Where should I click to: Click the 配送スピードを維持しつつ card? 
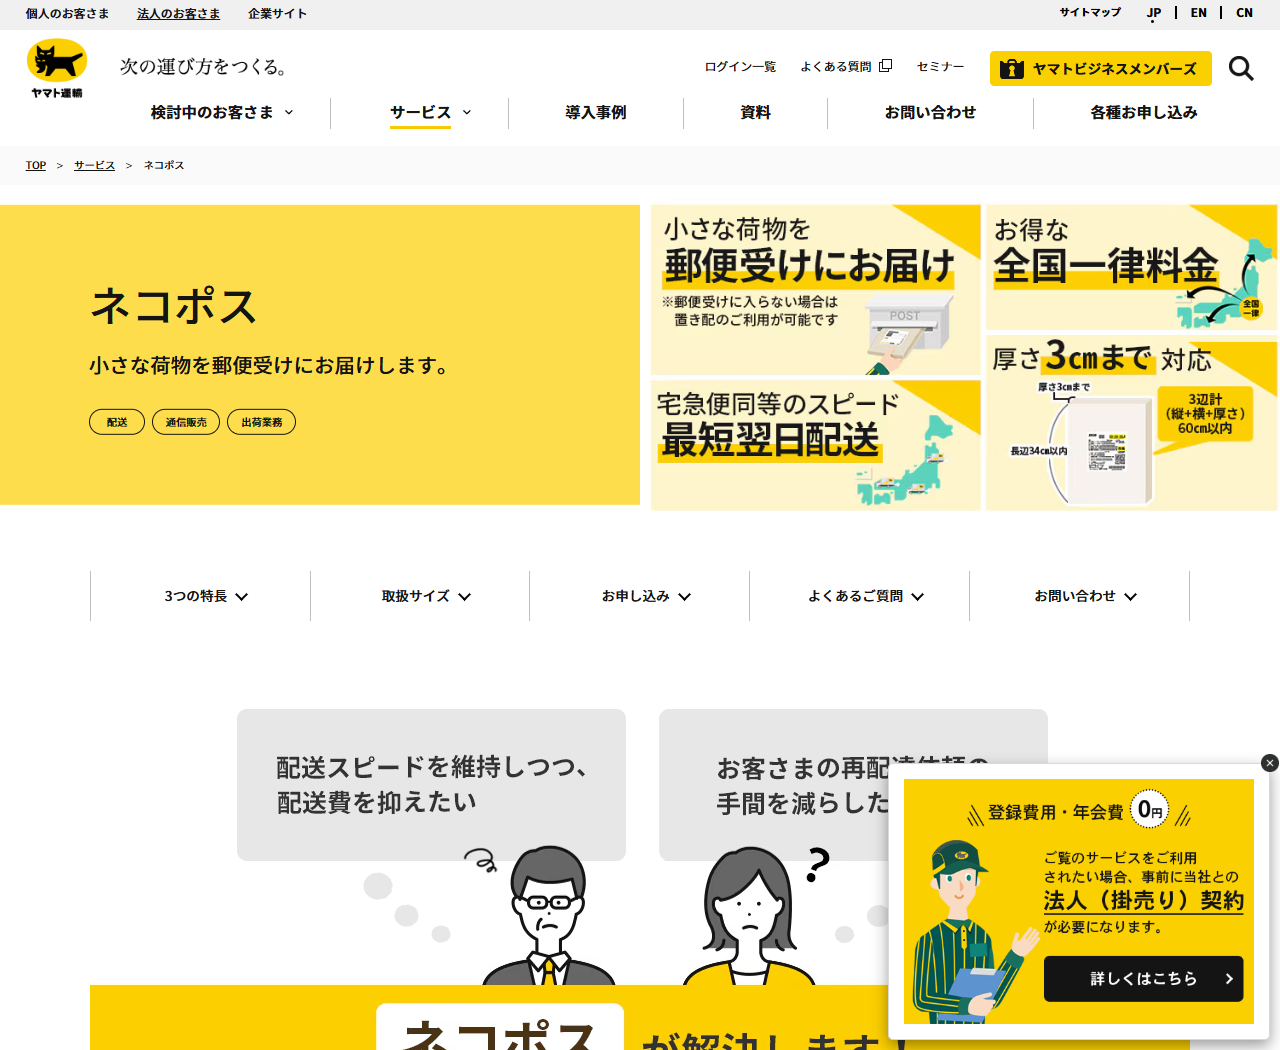pyautogui.click(x=431, y=785)
